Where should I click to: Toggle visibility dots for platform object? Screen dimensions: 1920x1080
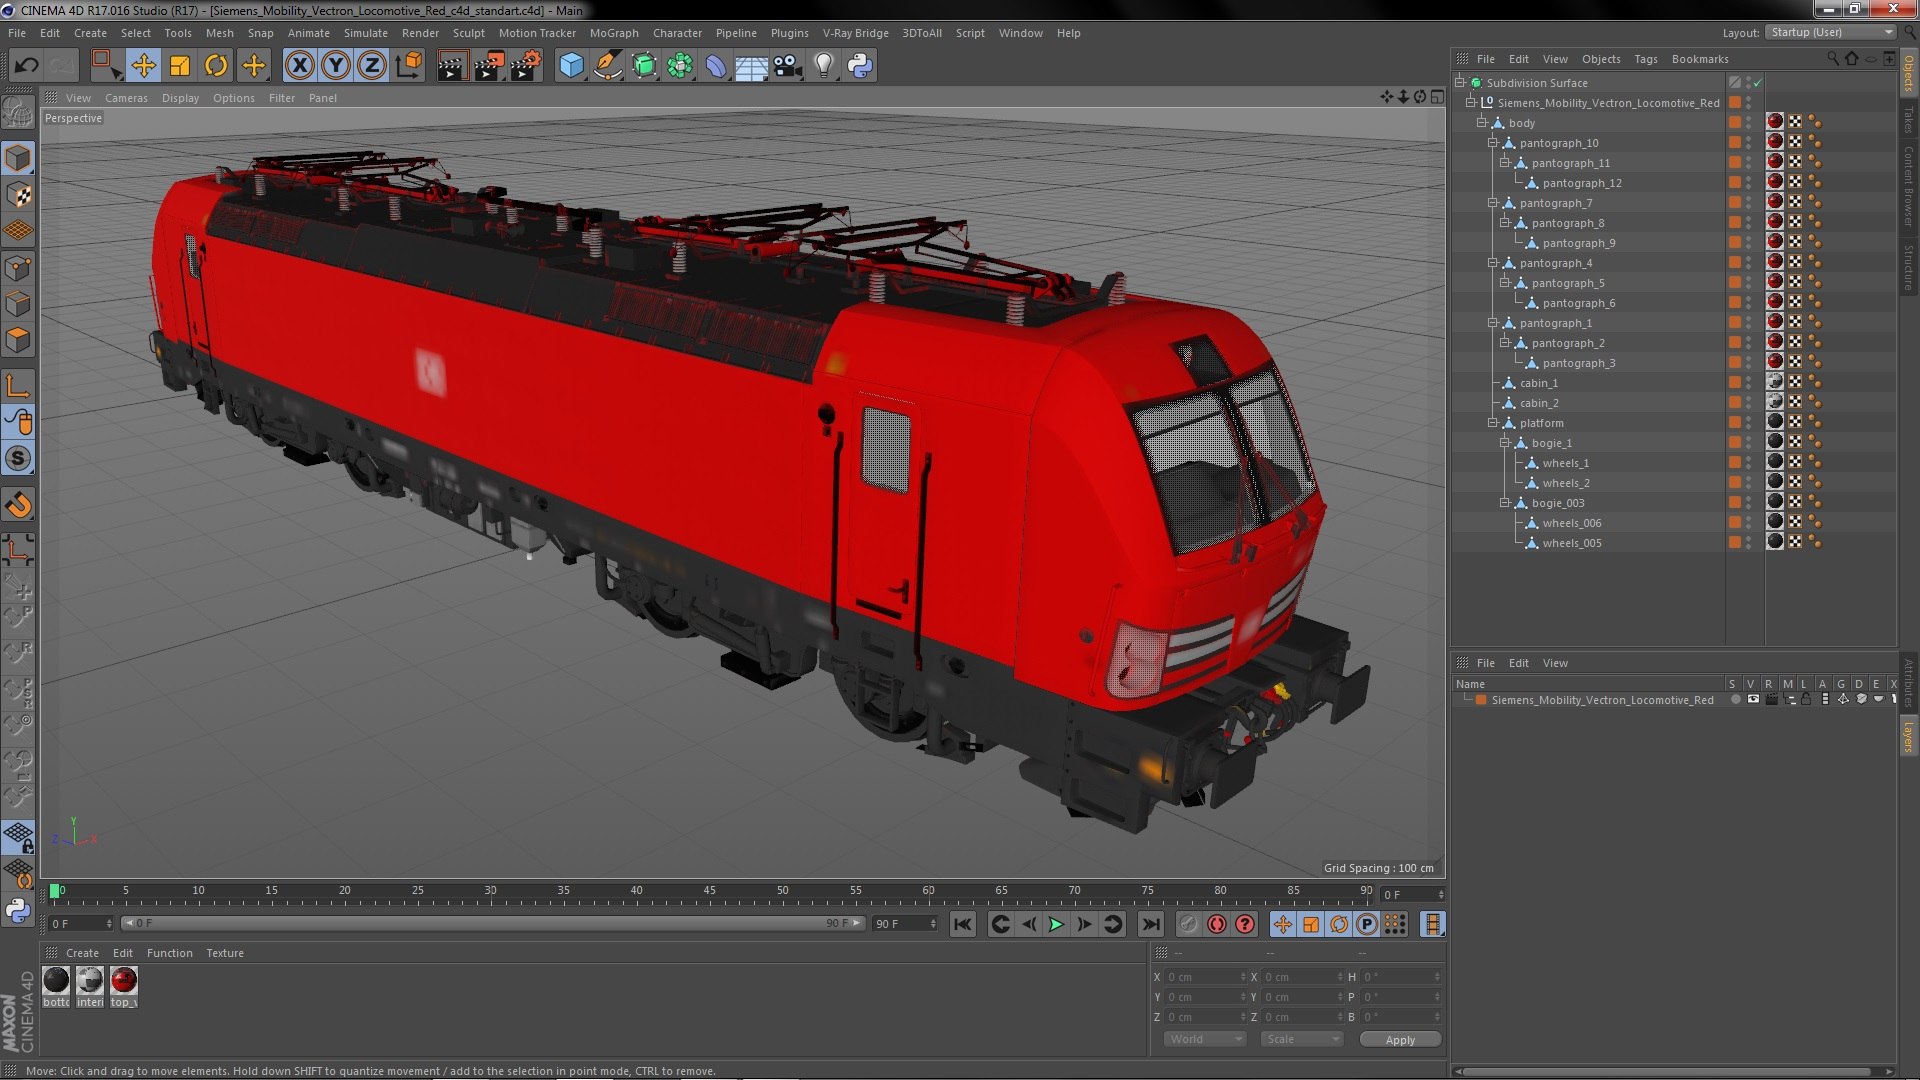coord(1748,423)
